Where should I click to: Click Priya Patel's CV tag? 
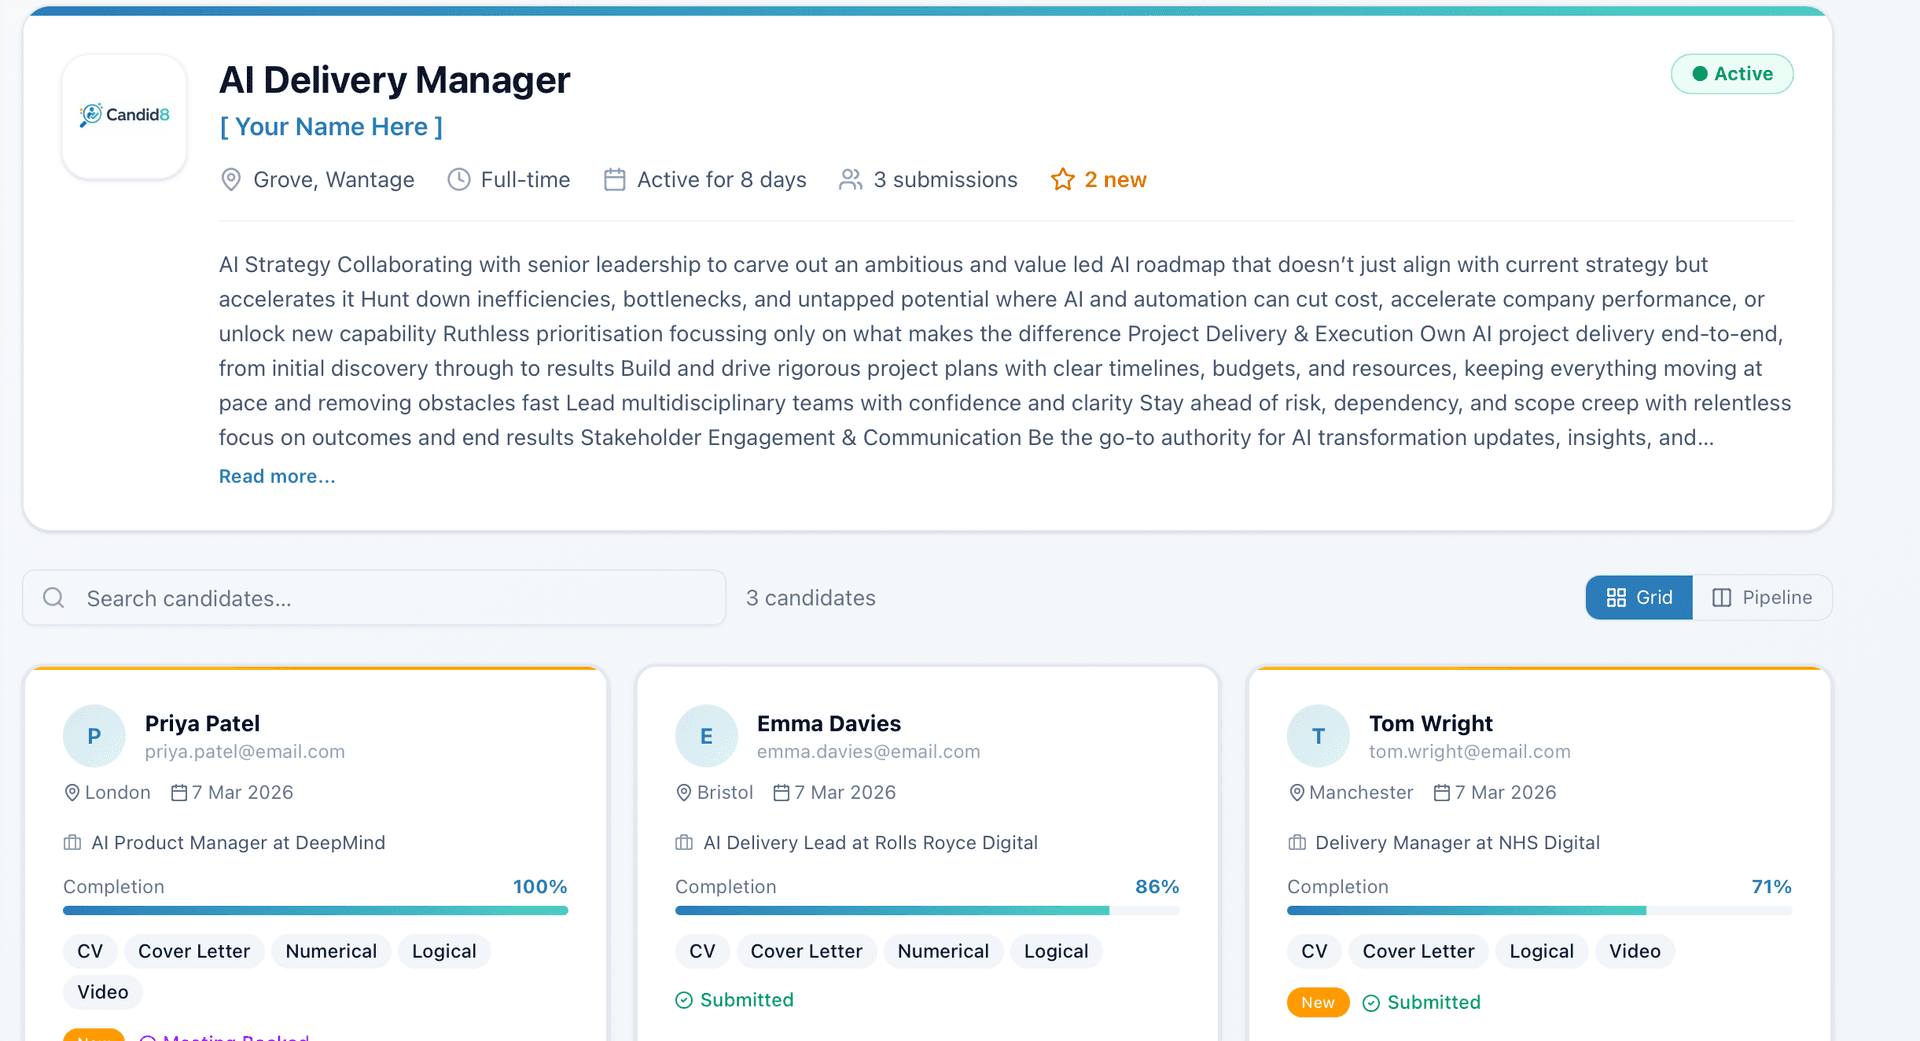point(90,951)
